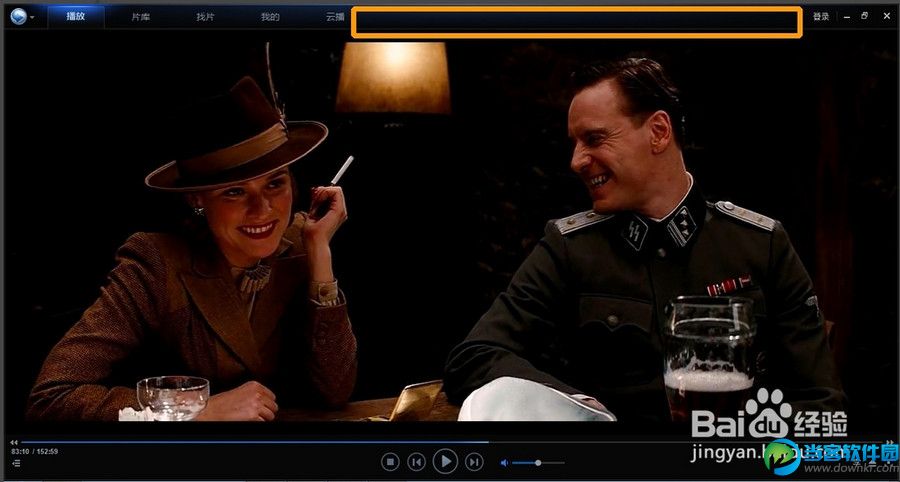Click the 登录 login link

(821, 17)
